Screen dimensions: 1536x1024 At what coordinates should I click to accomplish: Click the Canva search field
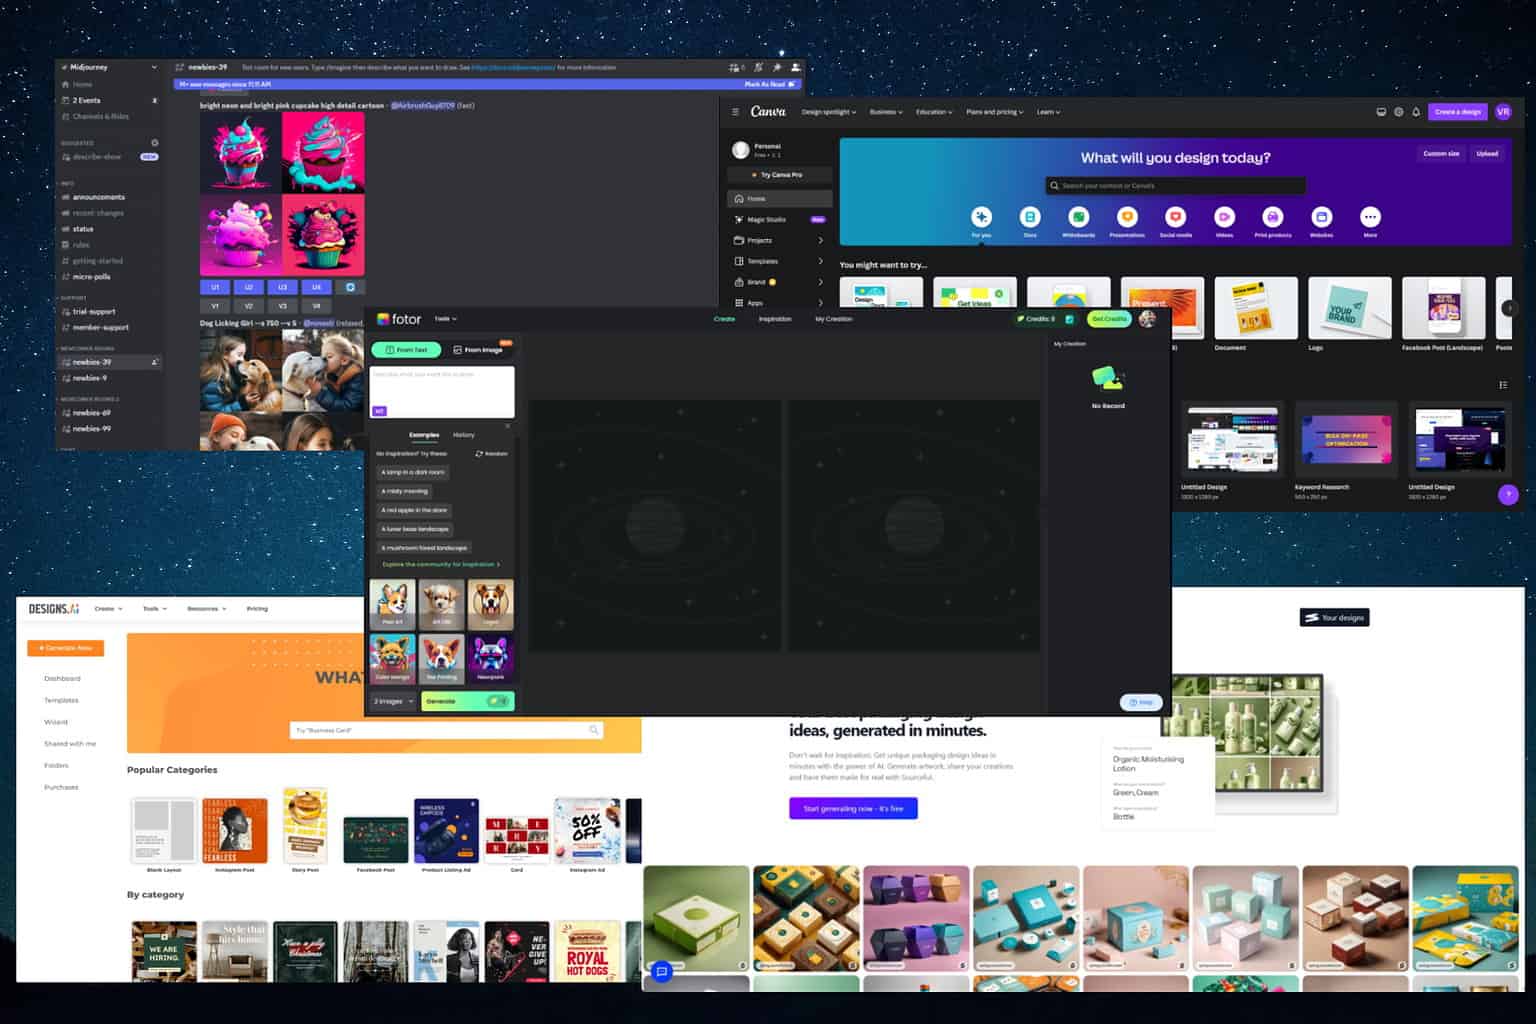[x=1175, y=186]
